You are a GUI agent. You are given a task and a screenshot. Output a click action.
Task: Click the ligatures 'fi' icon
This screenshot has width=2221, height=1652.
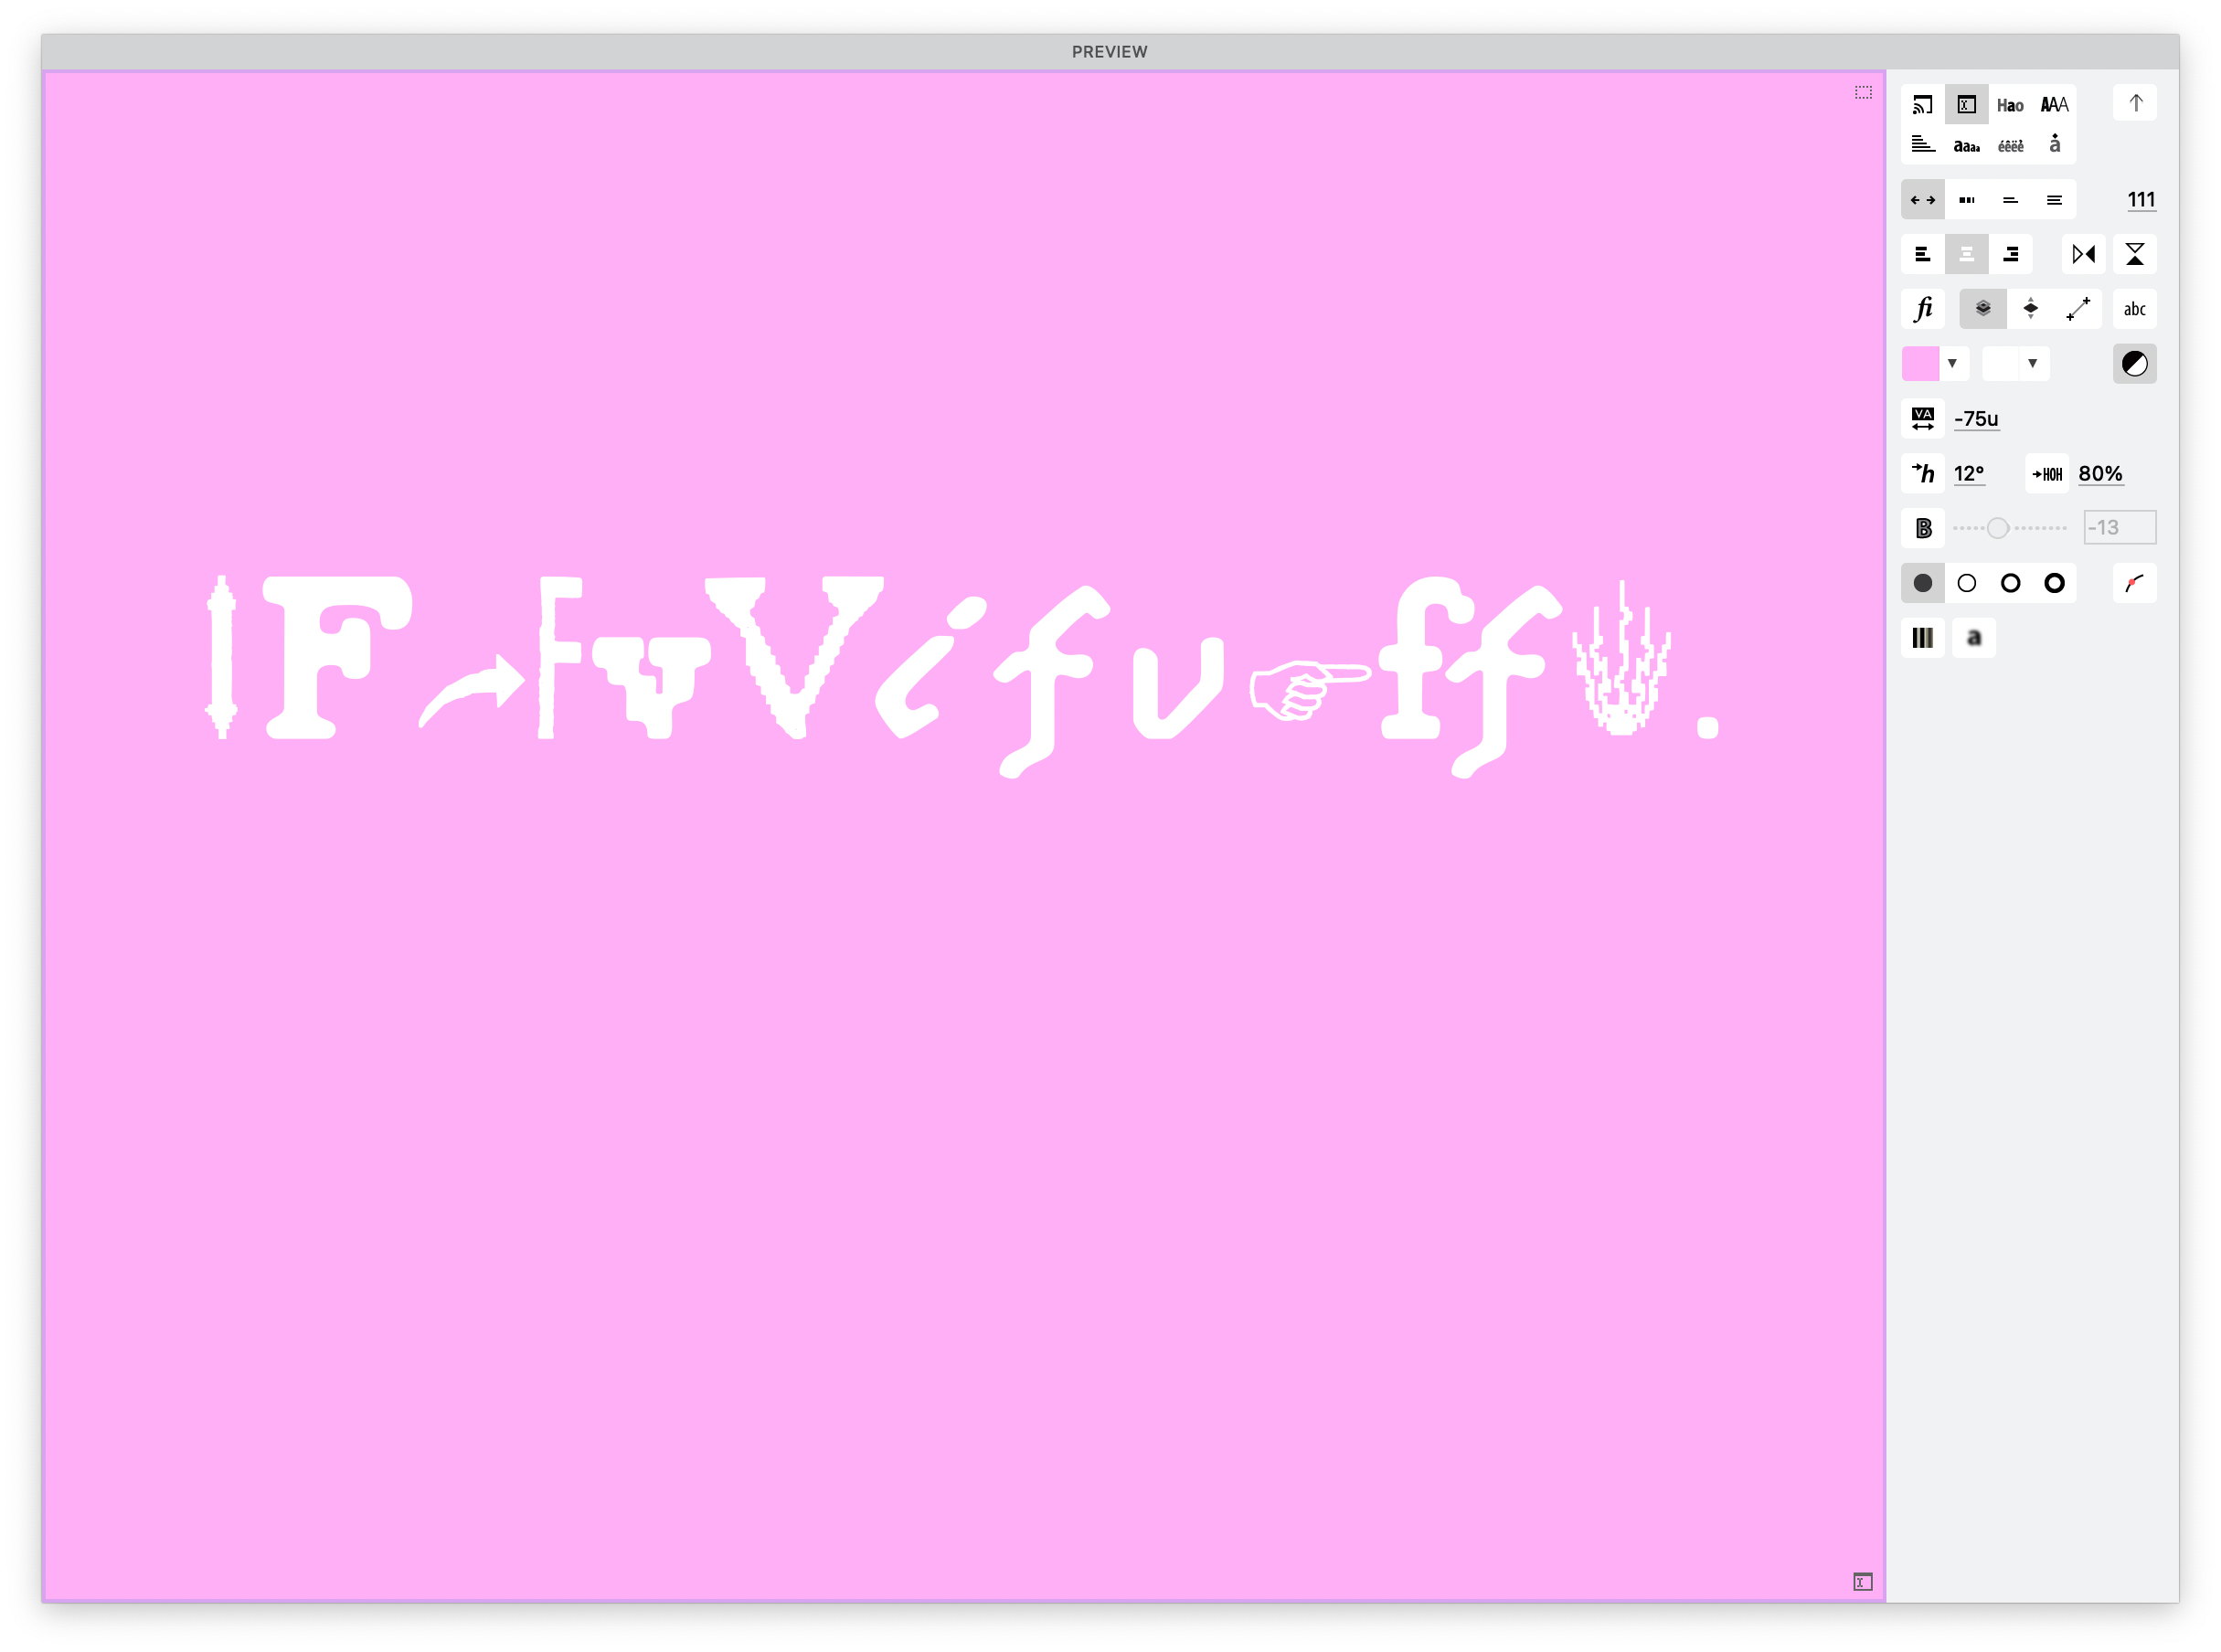[x=1922, y=309]
